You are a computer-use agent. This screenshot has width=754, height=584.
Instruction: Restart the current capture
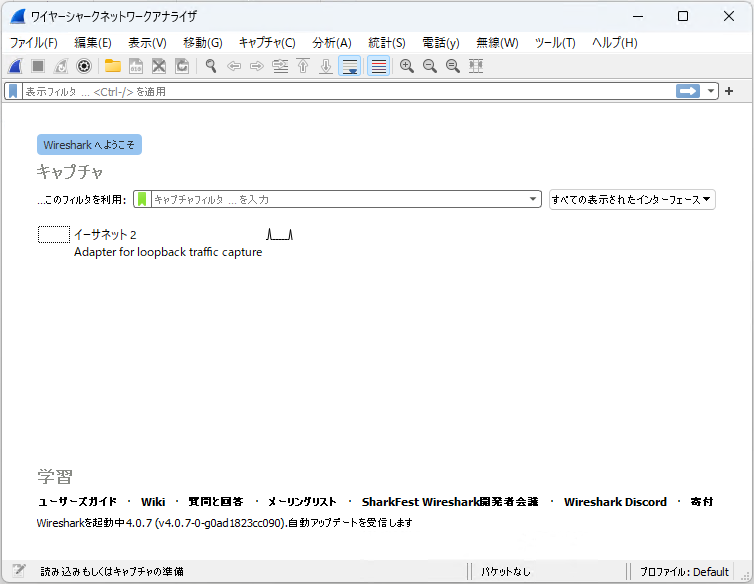[61, 66]
